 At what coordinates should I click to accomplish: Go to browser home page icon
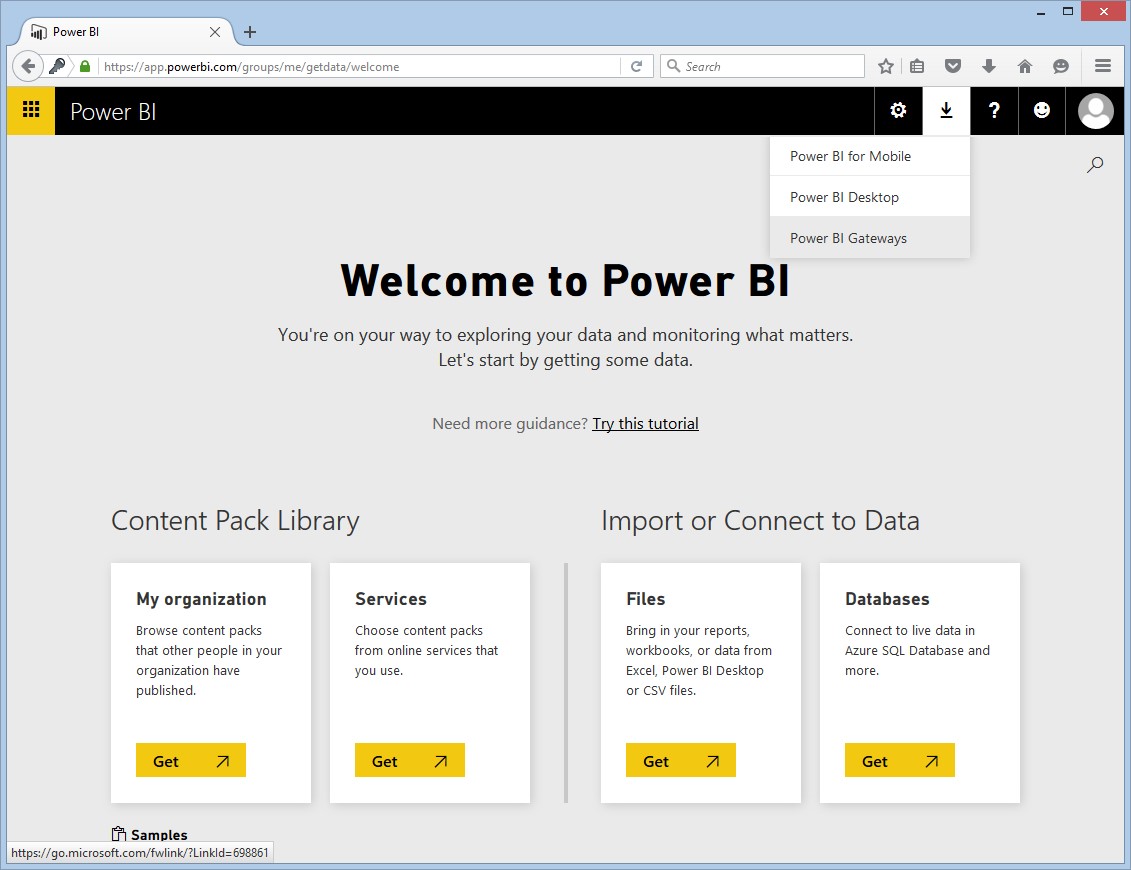click(x=1024, y=66)
